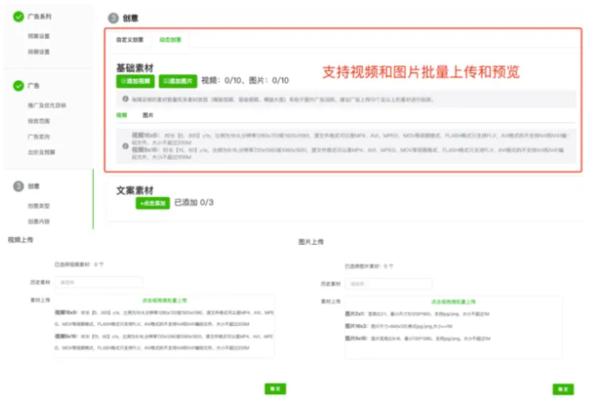Click 点击或拖拽批量上传 link in 图片上传 panel

pyautogui.click(x=453, y=302)
